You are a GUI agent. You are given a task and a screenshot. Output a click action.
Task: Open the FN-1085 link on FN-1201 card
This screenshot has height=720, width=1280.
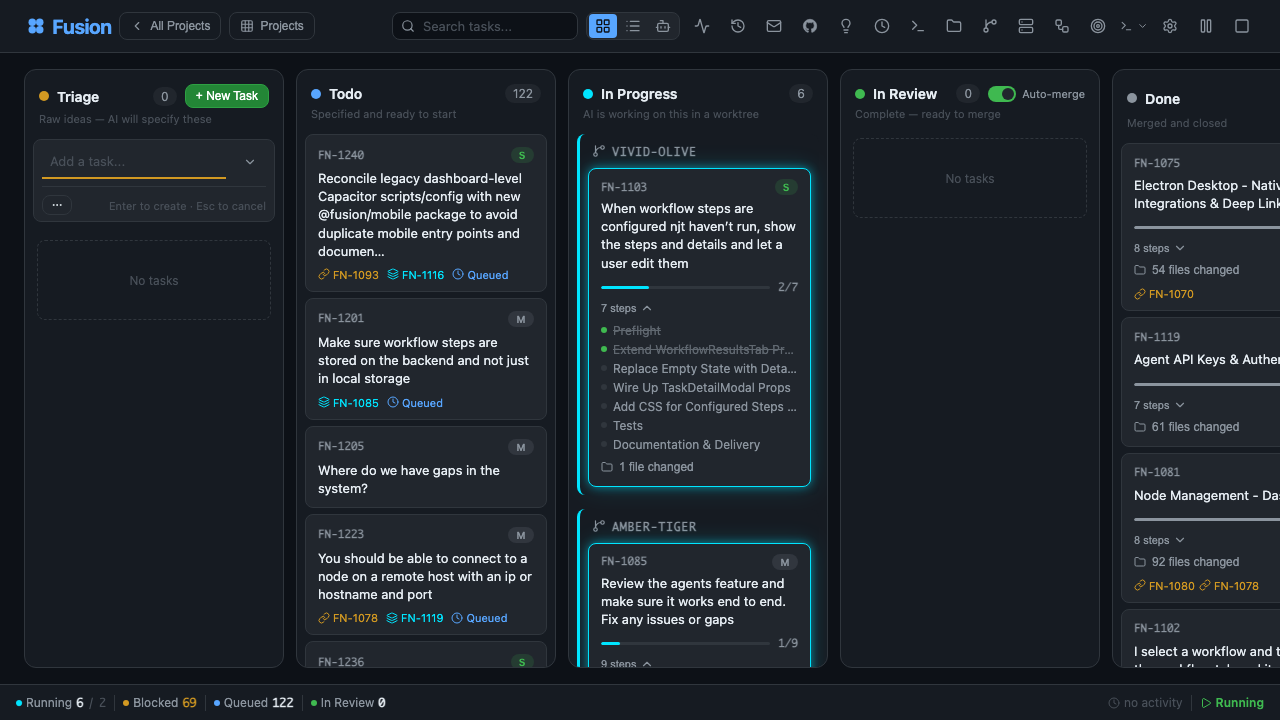click(x=349, y=403)
